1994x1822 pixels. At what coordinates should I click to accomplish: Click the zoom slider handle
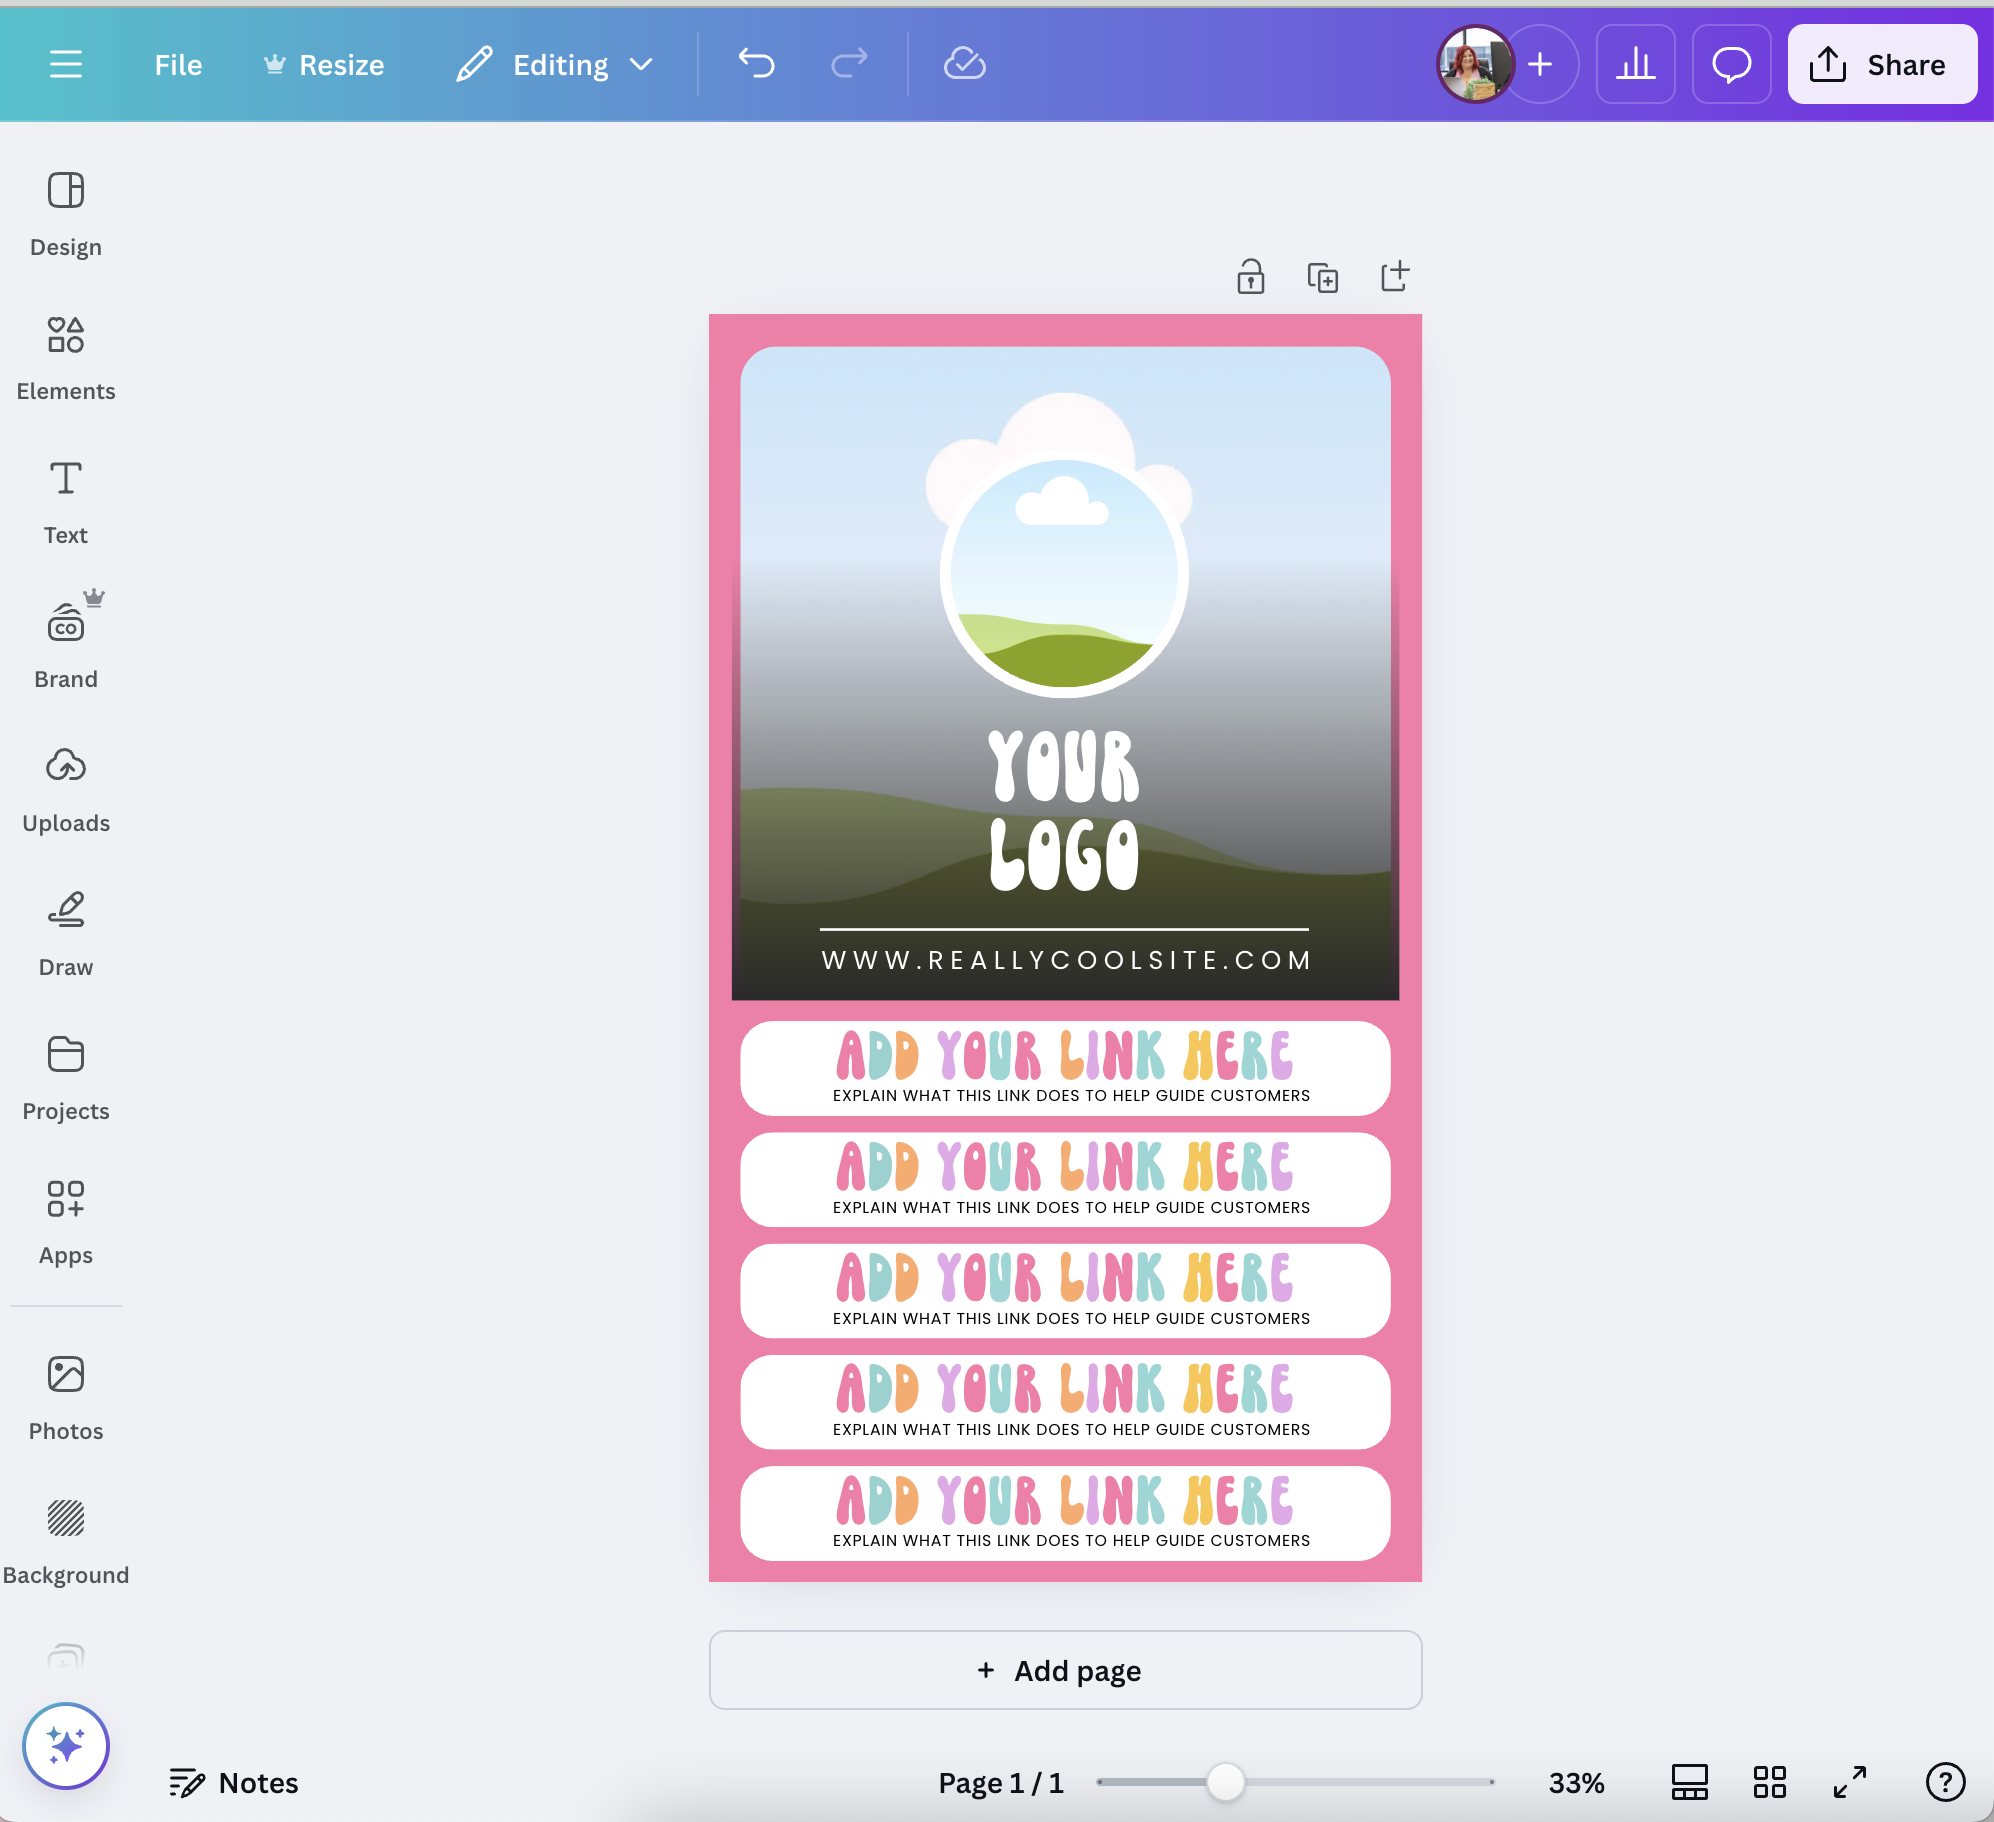pyautogui.click(x=1224, y=1782)
